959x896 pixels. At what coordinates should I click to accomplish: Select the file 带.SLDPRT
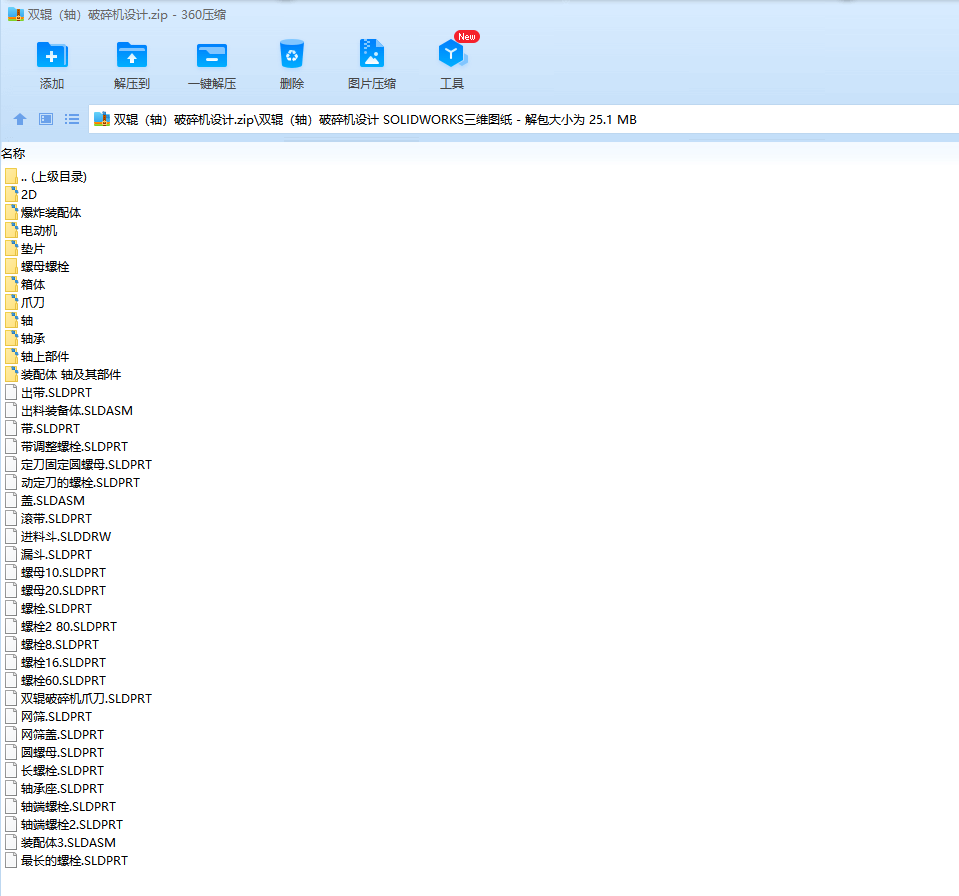pos(42,429)
